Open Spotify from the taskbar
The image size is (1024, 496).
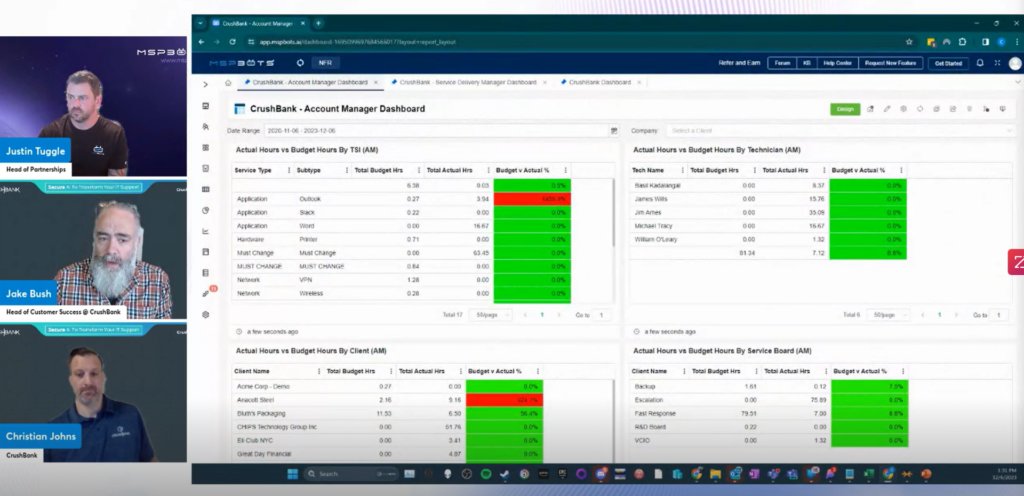[x=486, y=474]
